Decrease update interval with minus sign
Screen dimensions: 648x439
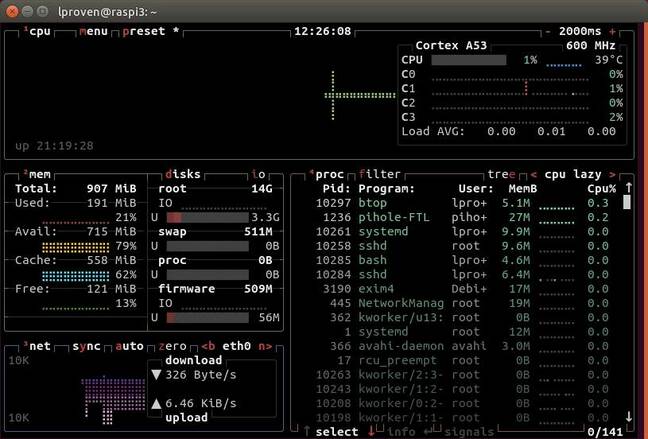pyautogui.click(x=548, y=31)
